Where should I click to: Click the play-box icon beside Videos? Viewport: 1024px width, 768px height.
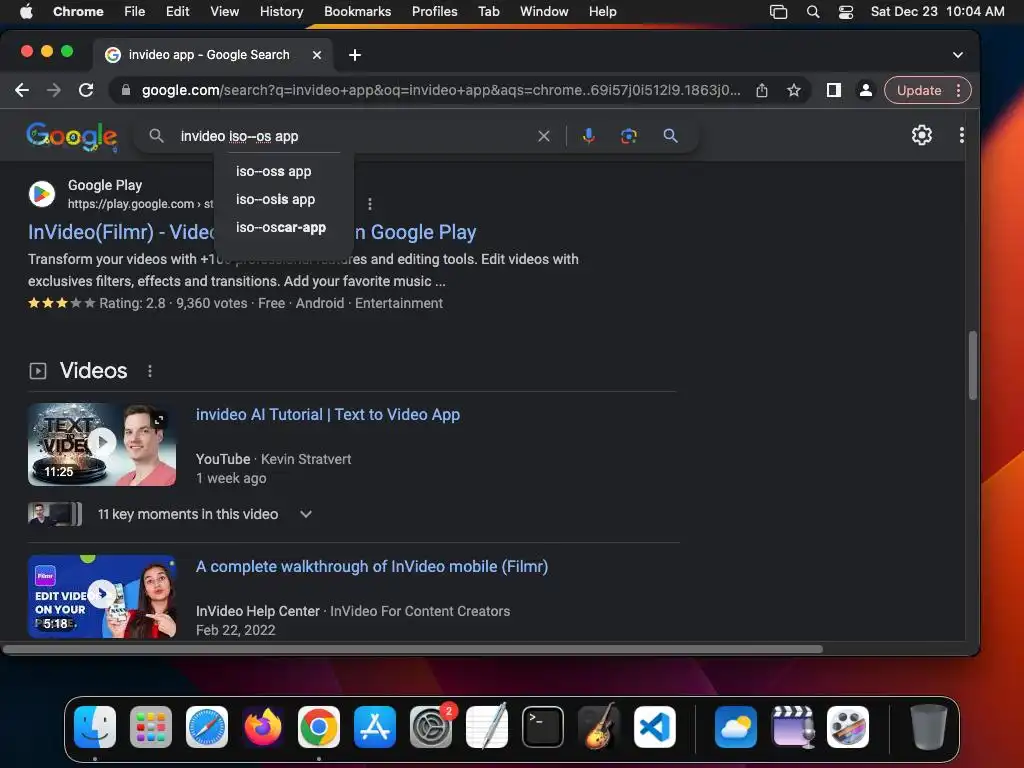click(38, 371)
